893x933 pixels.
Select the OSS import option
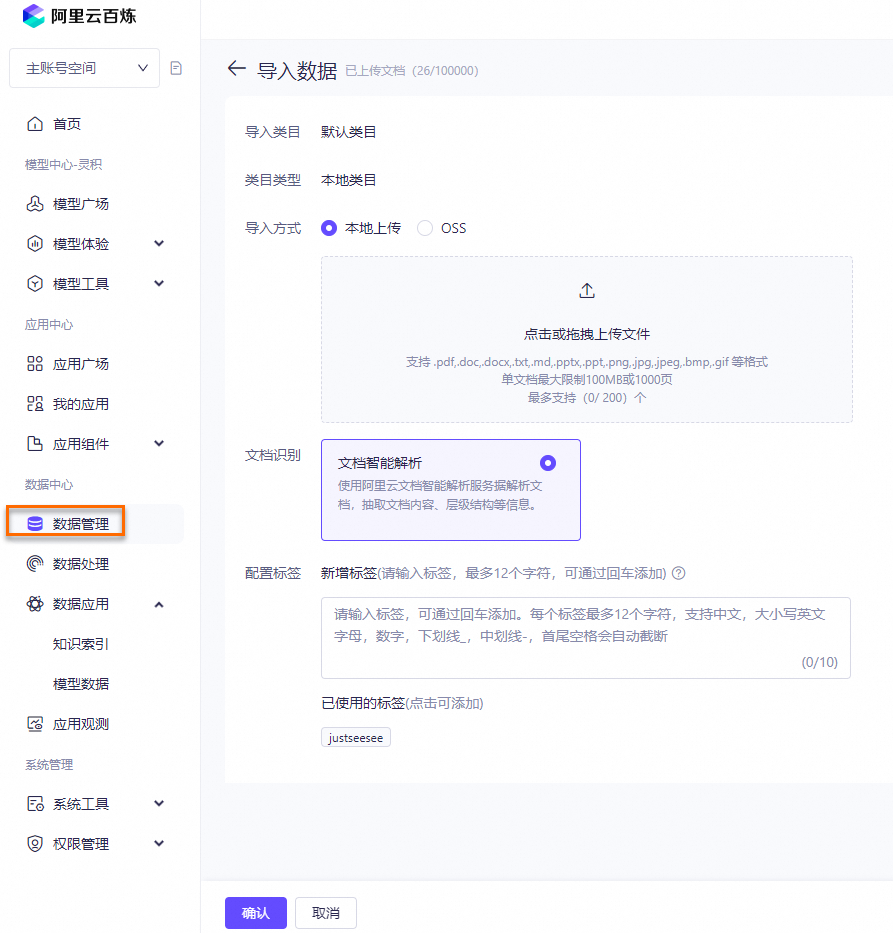tap(425, 228)
